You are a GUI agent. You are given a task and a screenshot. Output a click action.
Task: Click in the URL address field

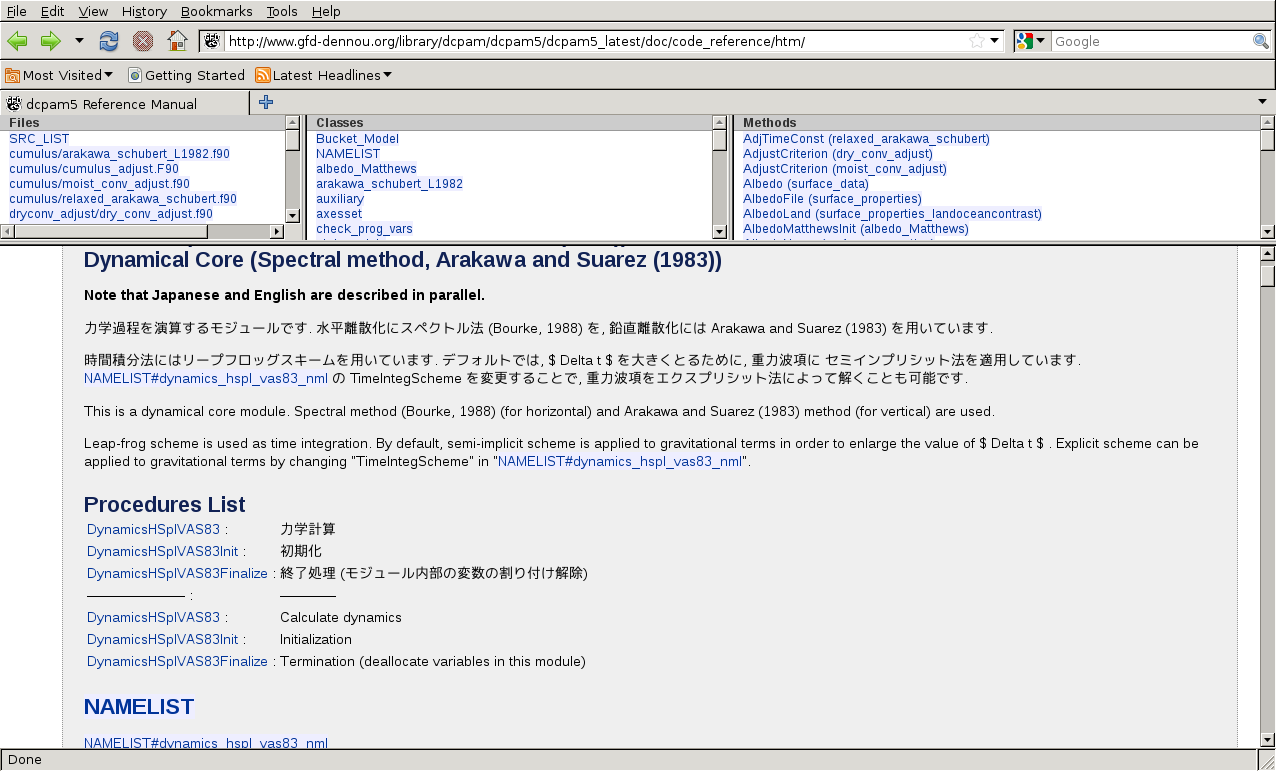590,41
